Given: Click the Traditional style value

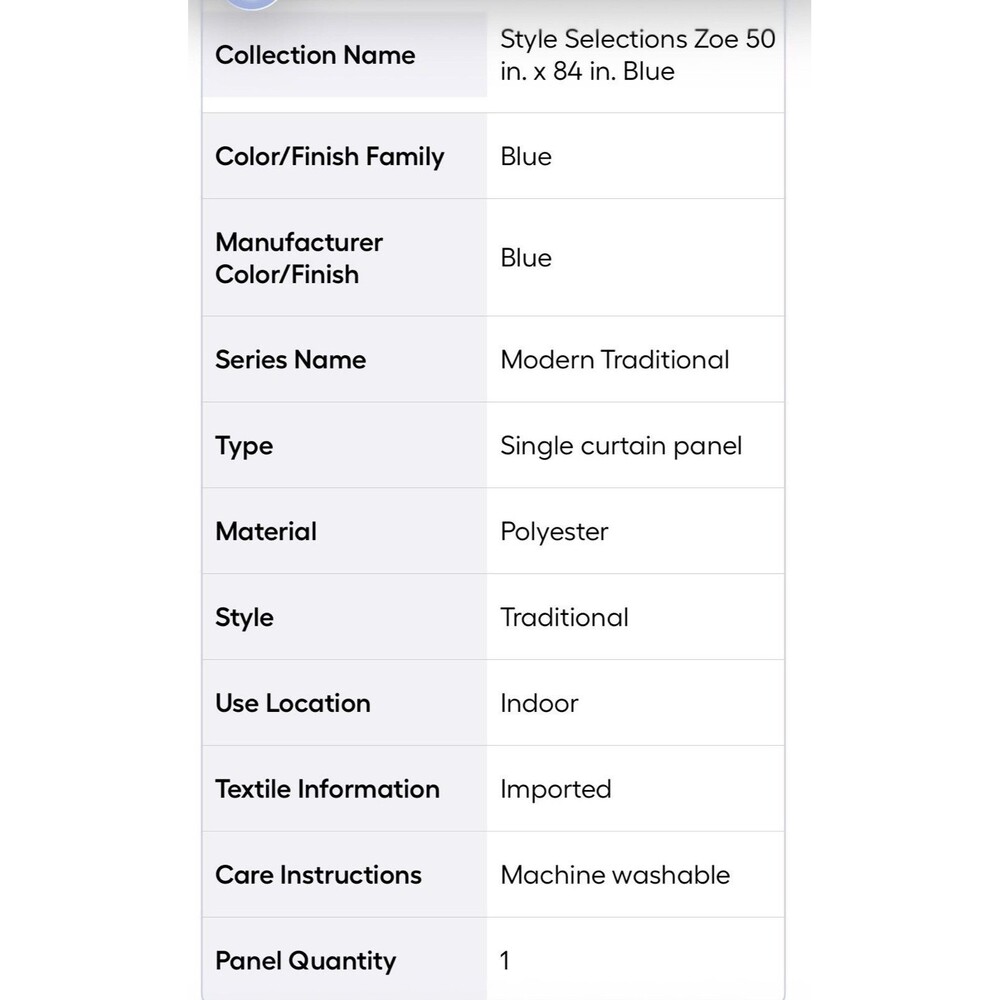Looking at the screenshot, I should pyautogui.click(x=564, y=617).
